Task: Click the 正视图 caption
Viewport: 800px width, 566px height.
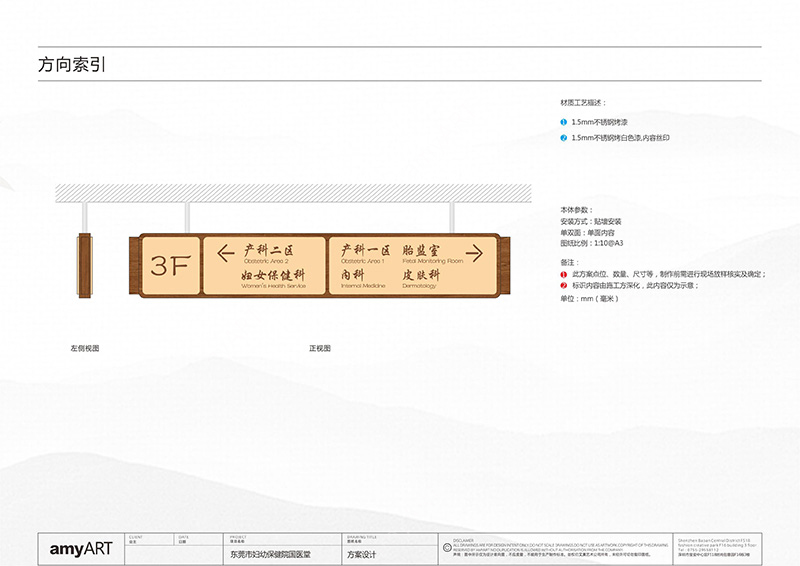Action: point(320,348)
